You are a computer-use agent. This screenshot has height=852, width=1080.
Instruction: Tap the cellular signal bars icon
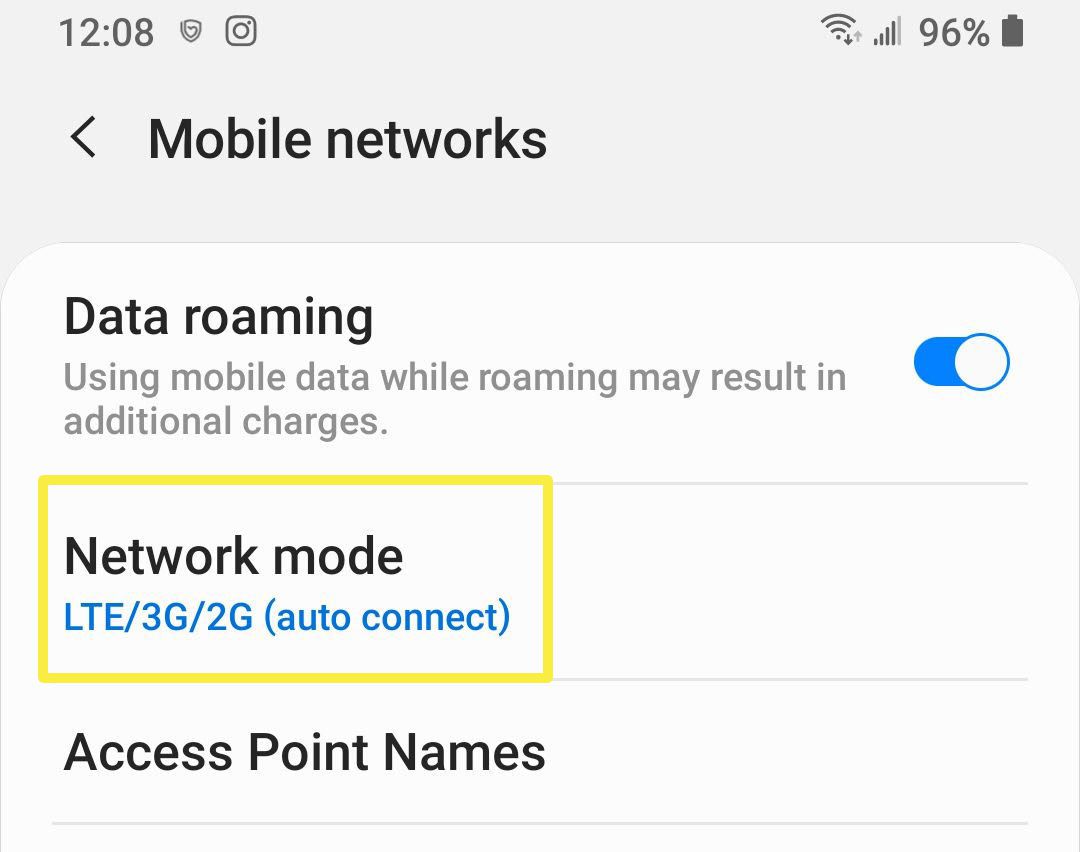tap(887, 32)
